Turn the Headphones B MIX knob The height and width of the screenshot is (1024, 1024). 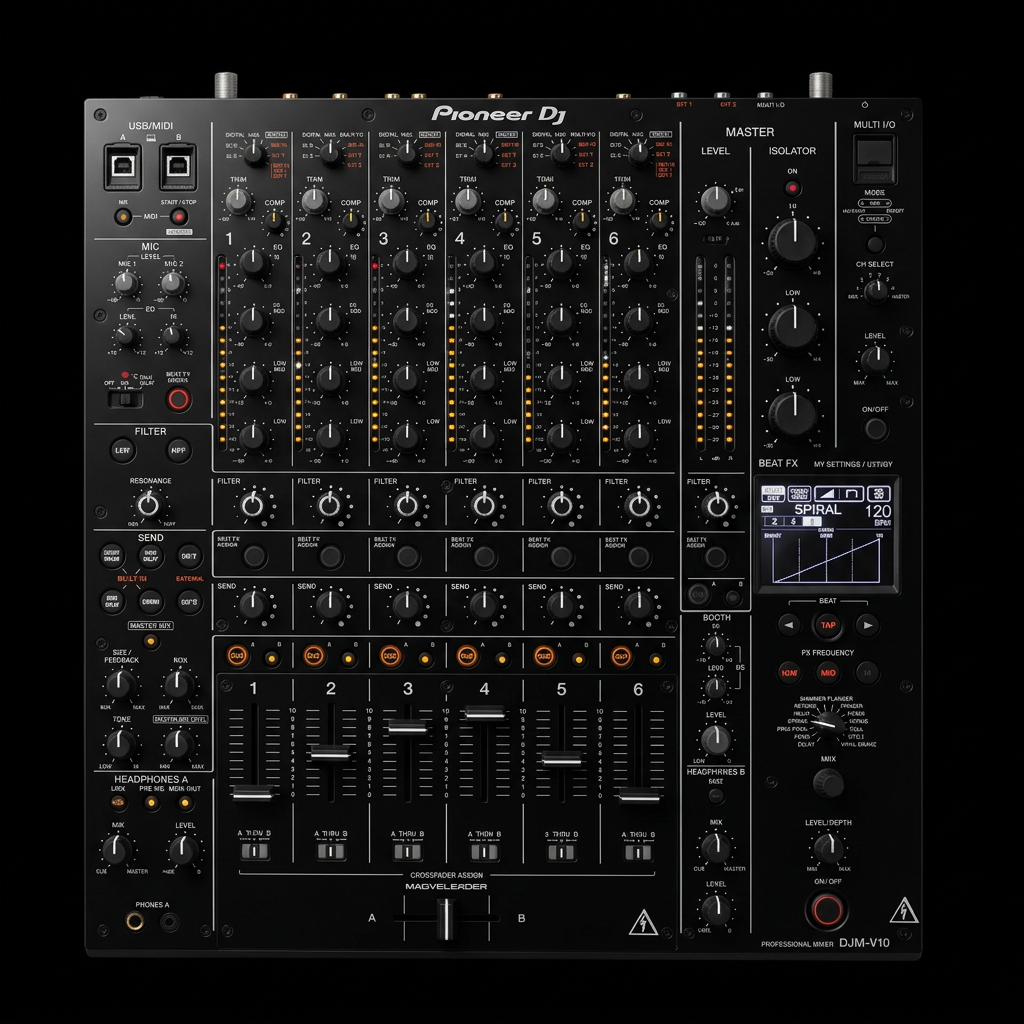point(716,848)
